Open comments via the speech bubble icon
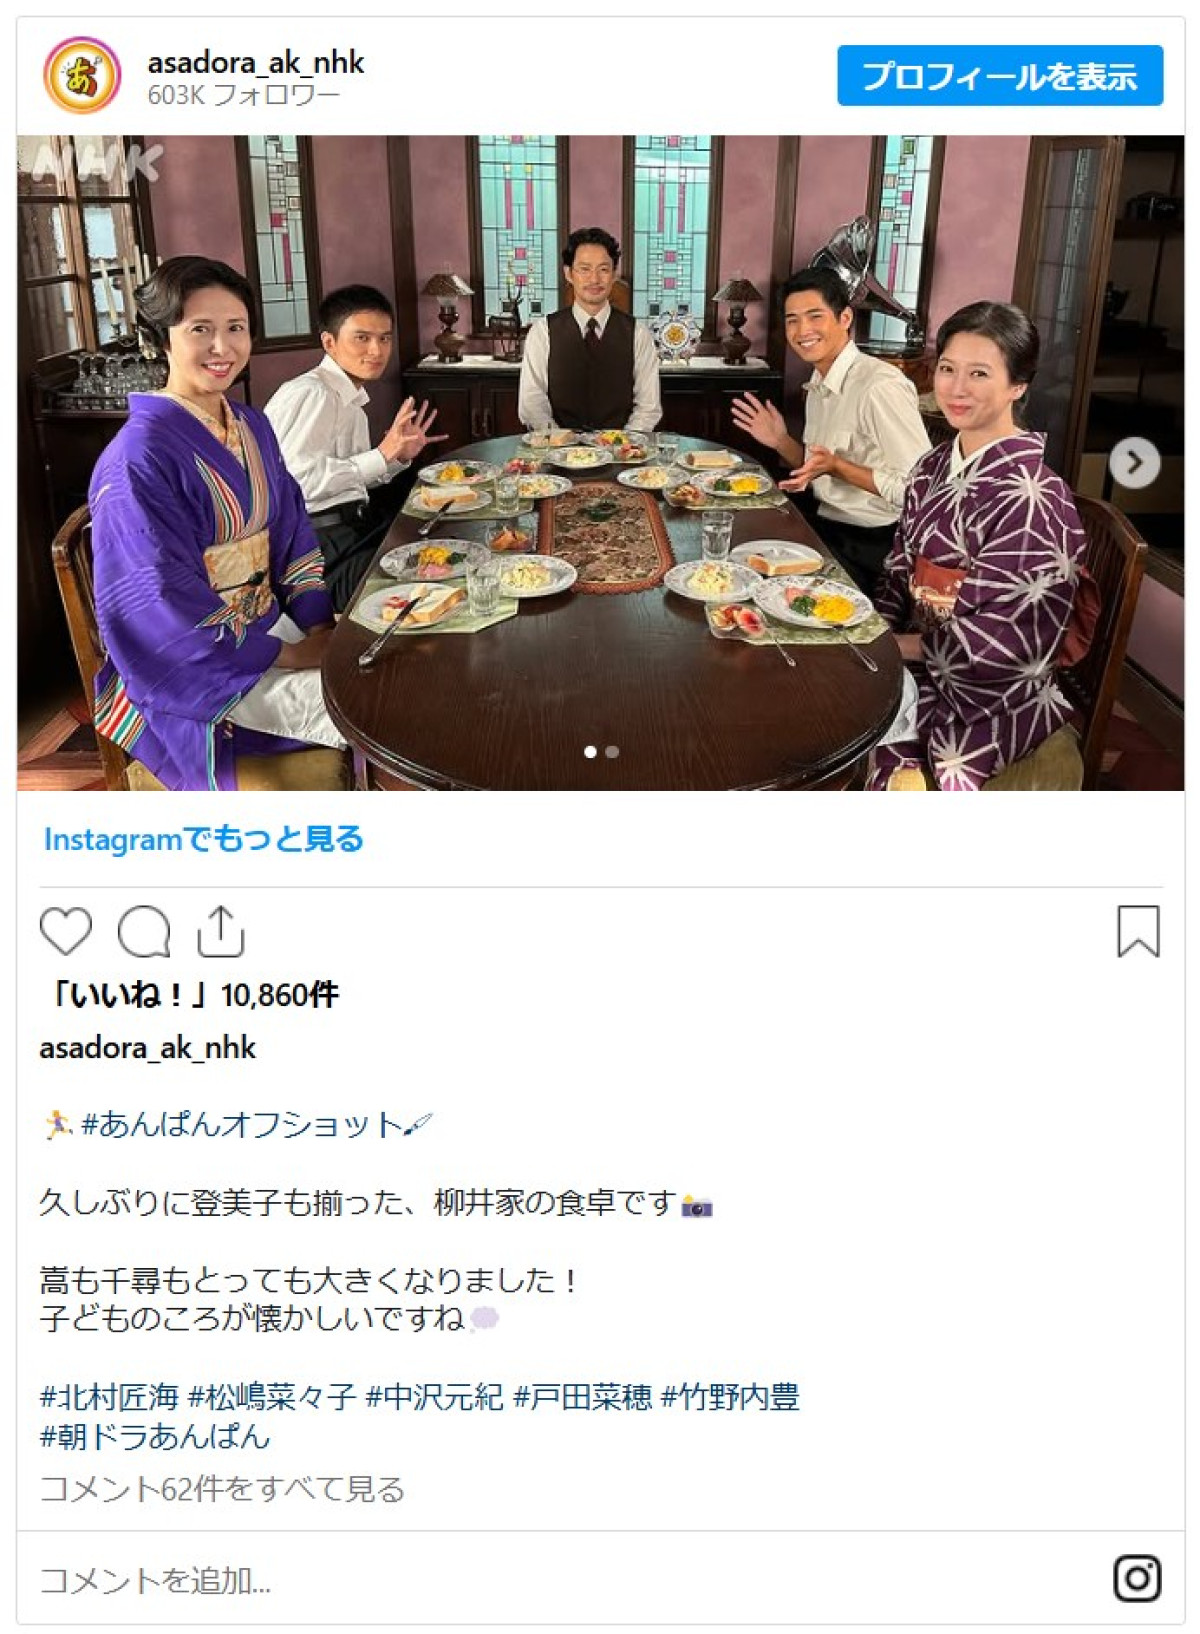 coord(144,931)
